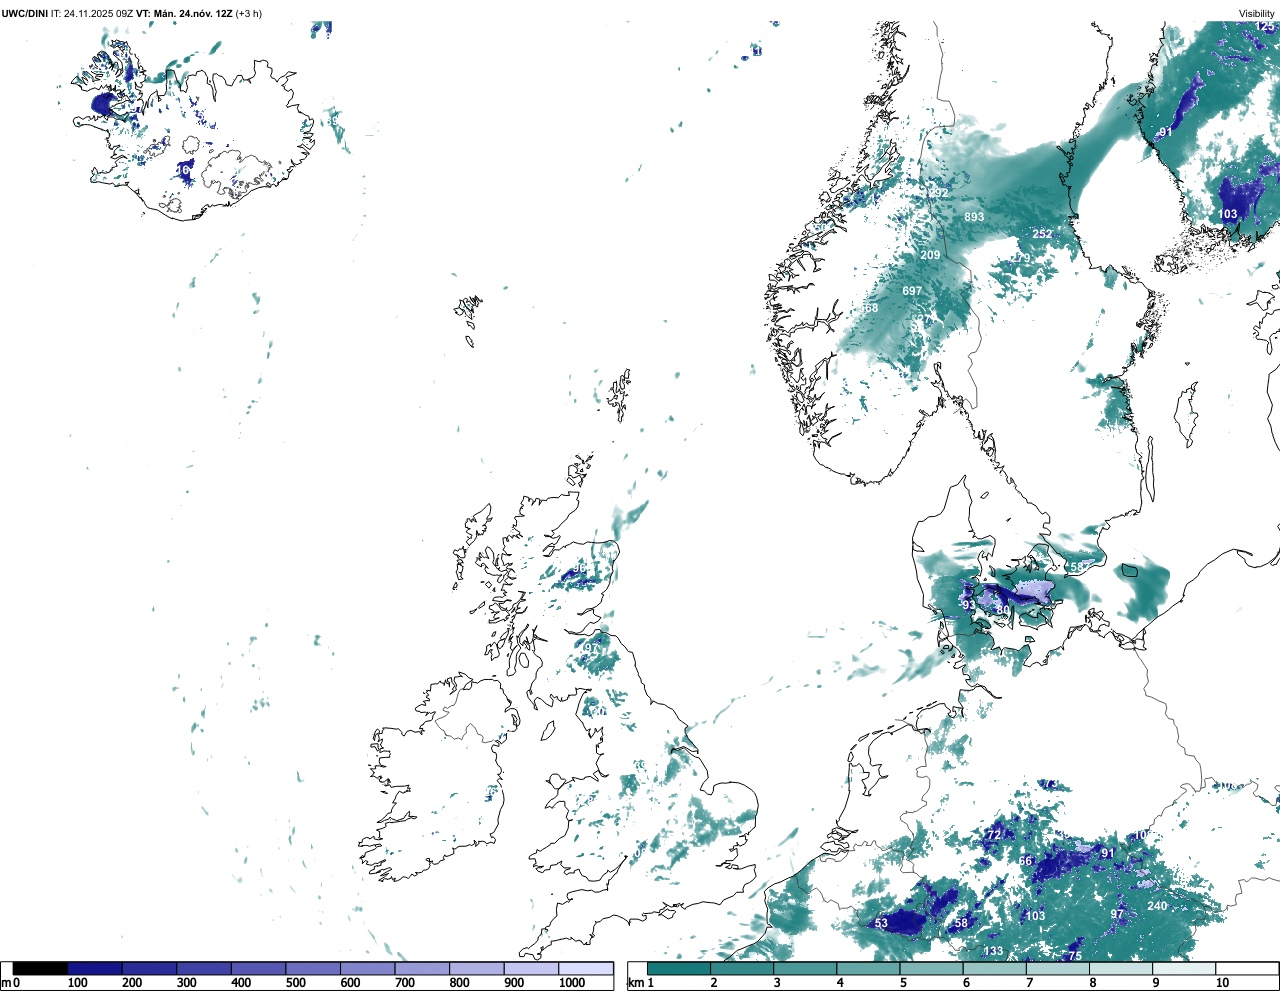Image resolution: width=1280 pixels, height=991 pixels.
Task: Click the 'km 1' unit label on legend
Action: pos(640,983)
